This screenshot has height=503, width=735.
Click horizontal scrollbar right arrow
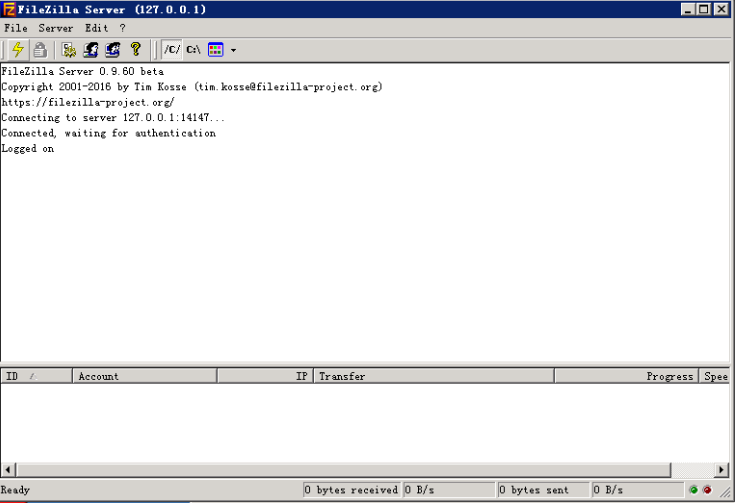[721, 469]
